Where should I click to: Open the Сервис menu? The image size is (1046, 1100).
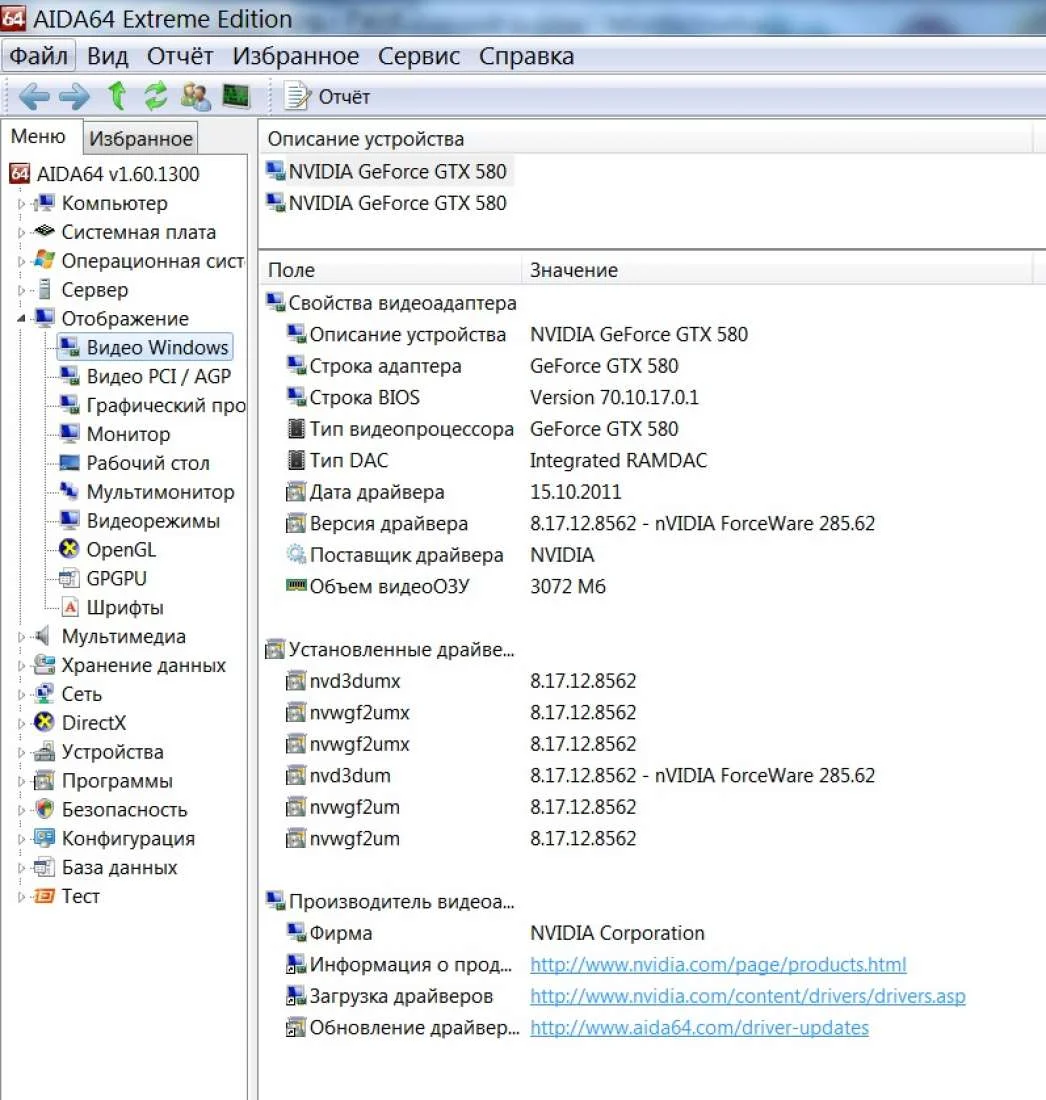coord(419,56)
